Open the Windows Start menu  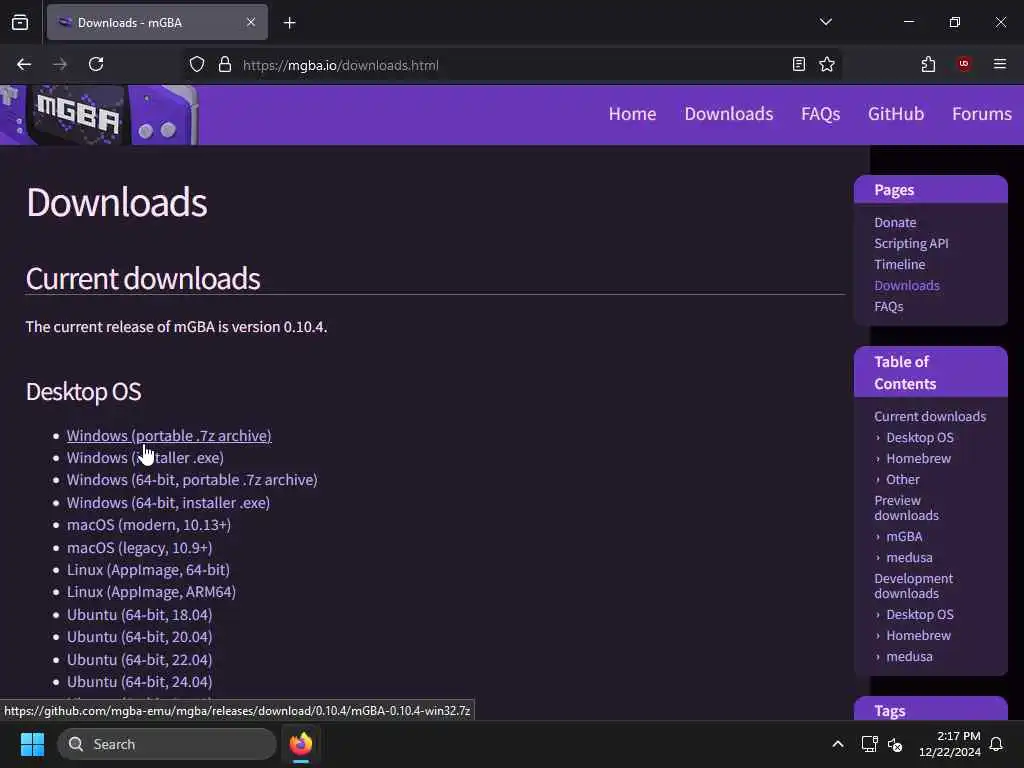[x=32, y=744]
